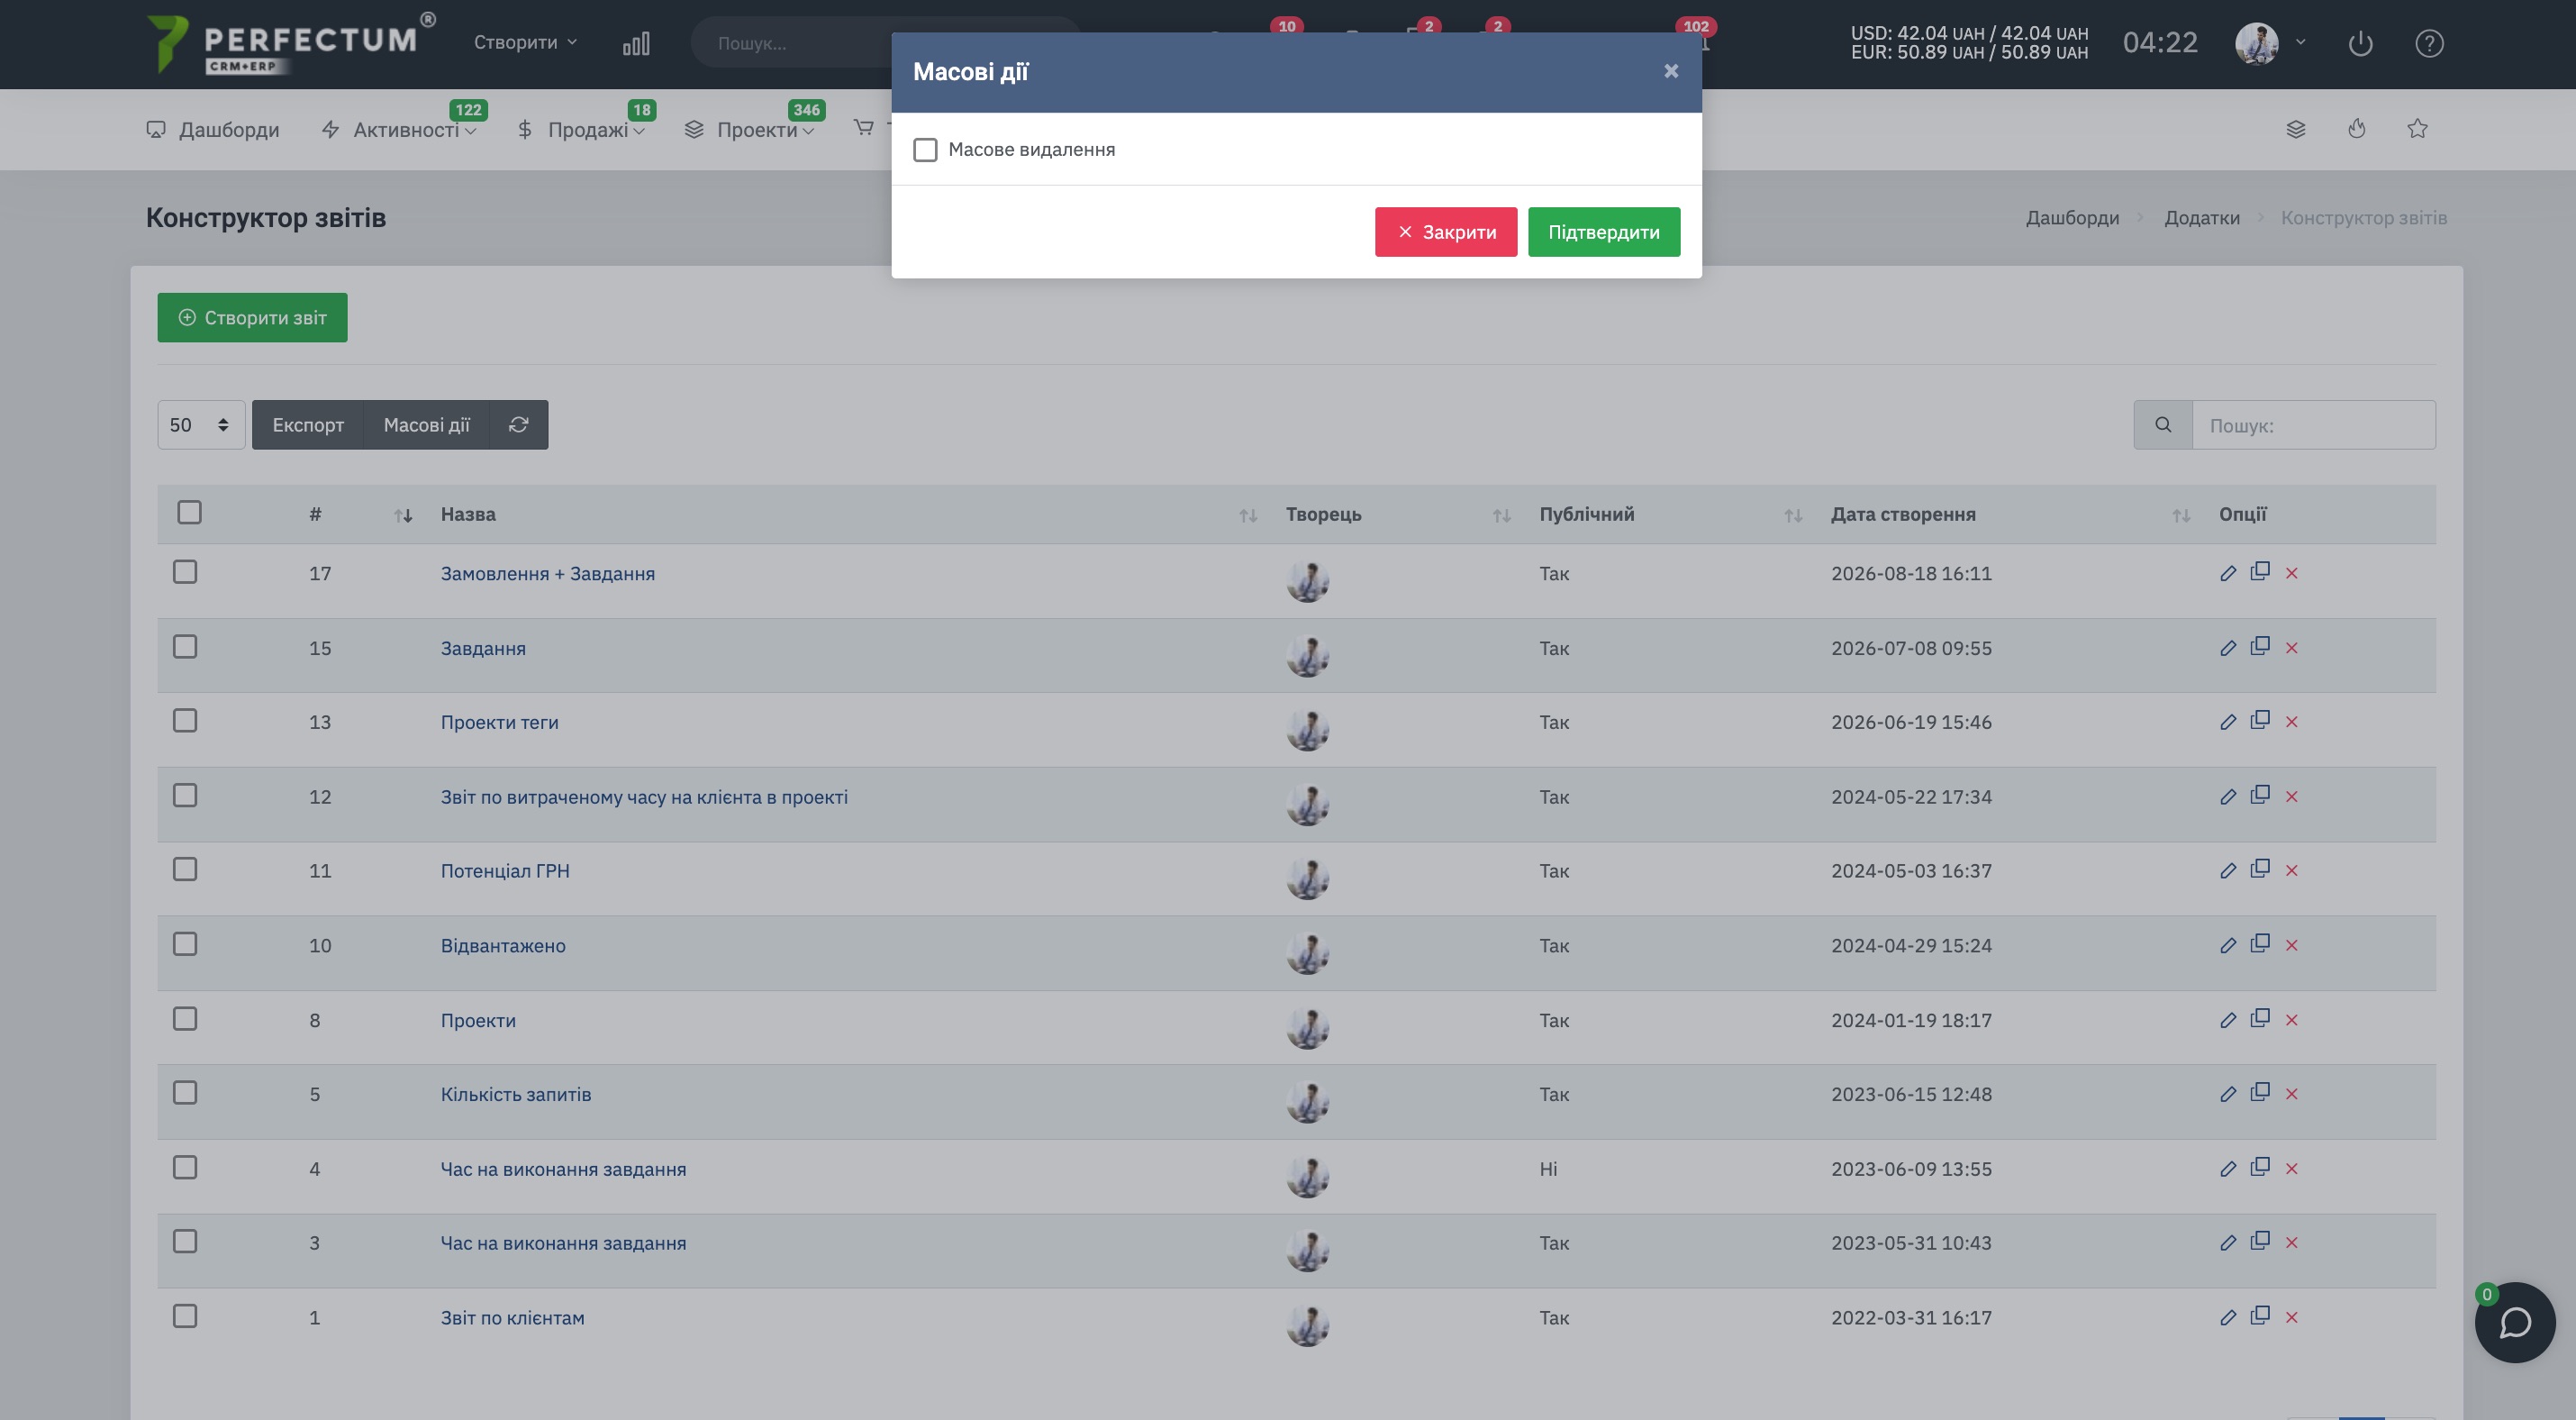Screen dimensions: 2576x1420
Task: Click the edit pencil icon for report 17
Action: point(2227,573)
